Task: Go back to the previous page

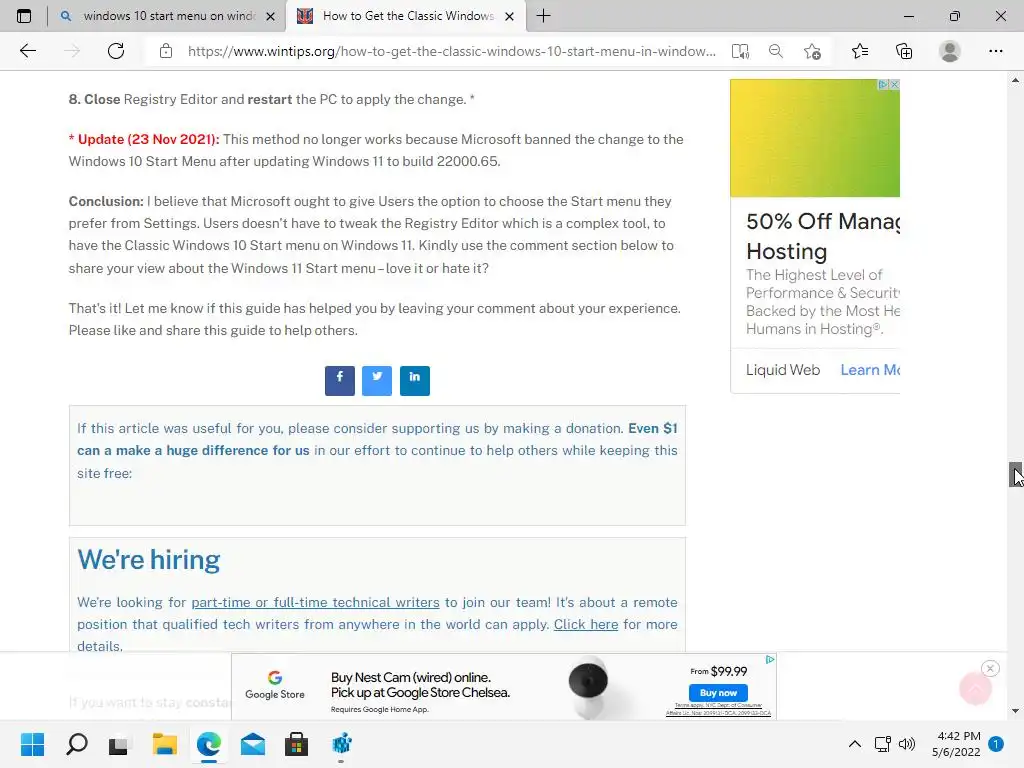Action: tap(27, 51)
